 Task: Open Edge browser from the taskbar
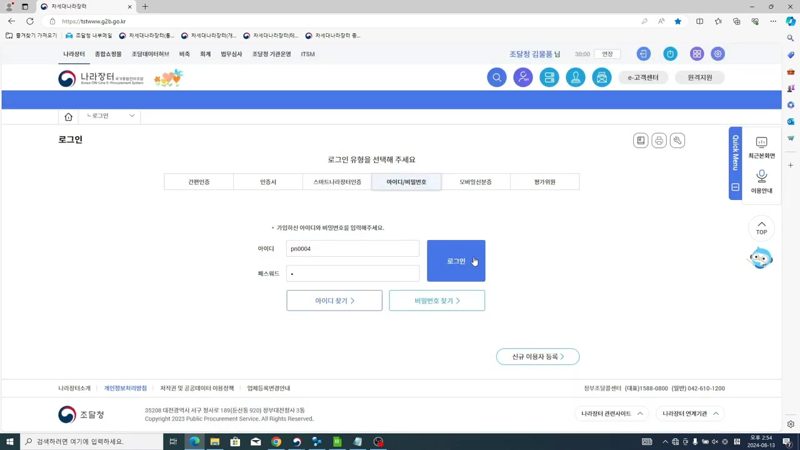point(194,442)
